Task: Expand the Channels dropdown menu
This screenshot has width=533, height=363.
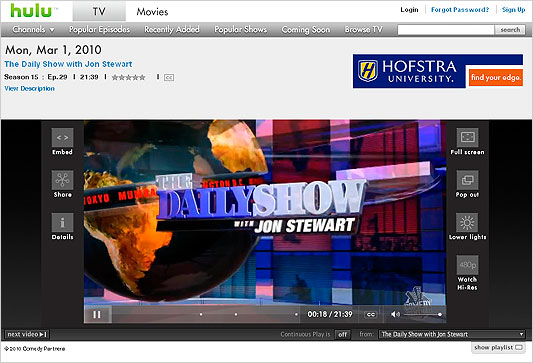Action: (33, 30)
